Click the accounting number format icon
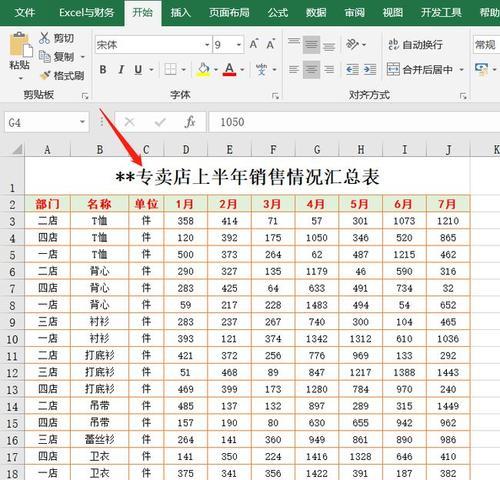500x480 pixels. (482, 70)
